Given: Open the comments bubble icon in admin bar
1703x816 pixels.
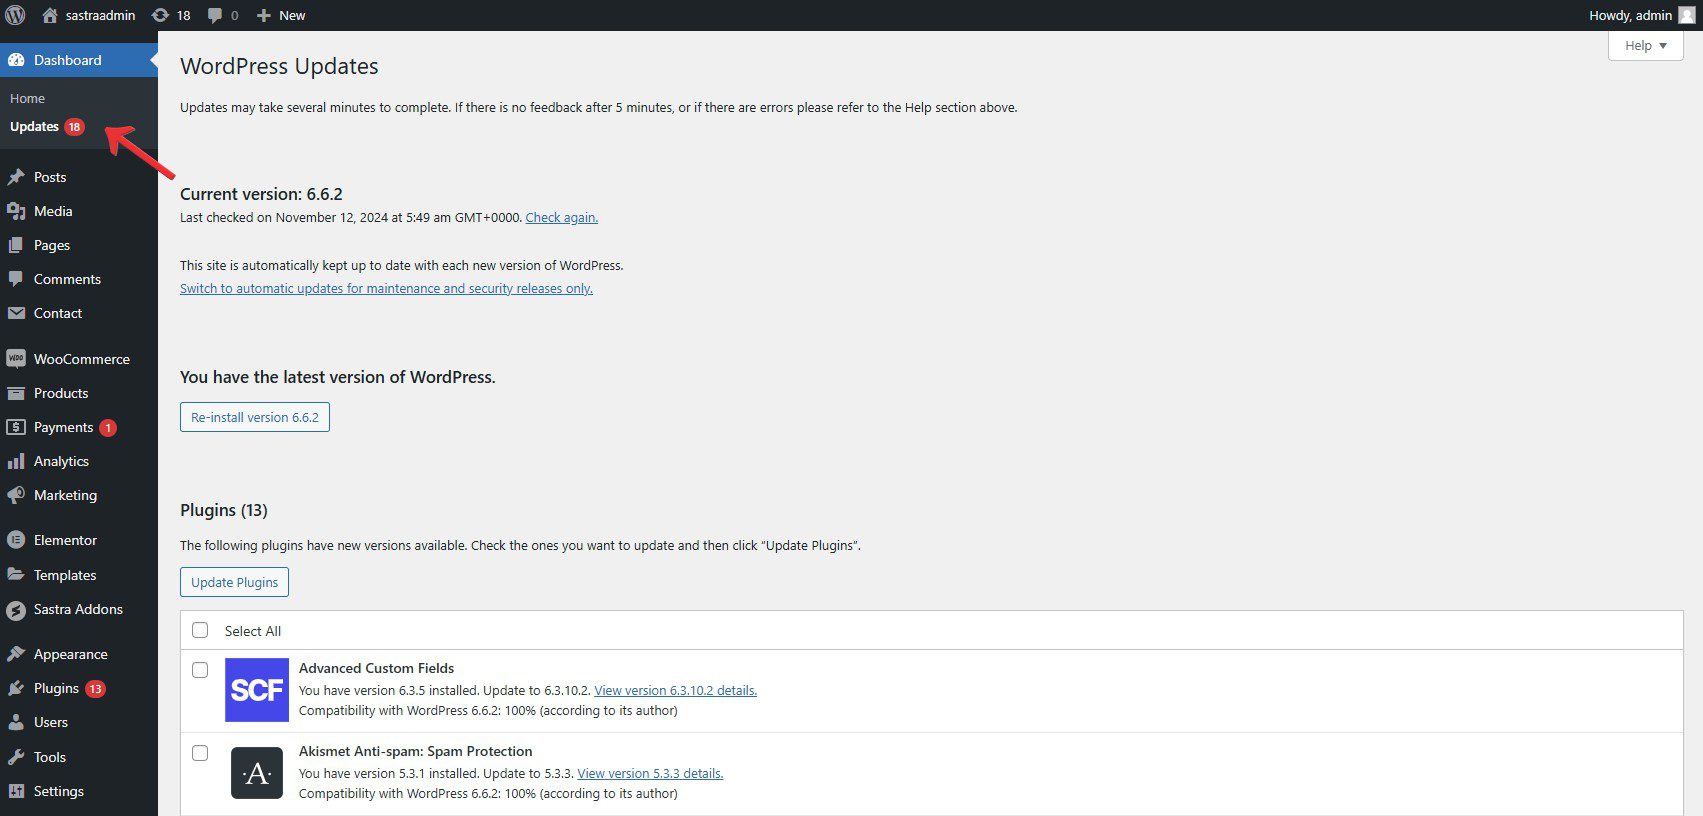Looking at the screenshot, I should pyautogui.click(x=215, y=16).
